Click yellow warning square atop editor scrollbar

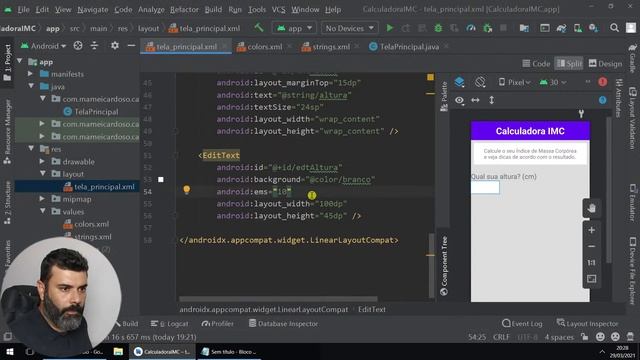point(430,77)
